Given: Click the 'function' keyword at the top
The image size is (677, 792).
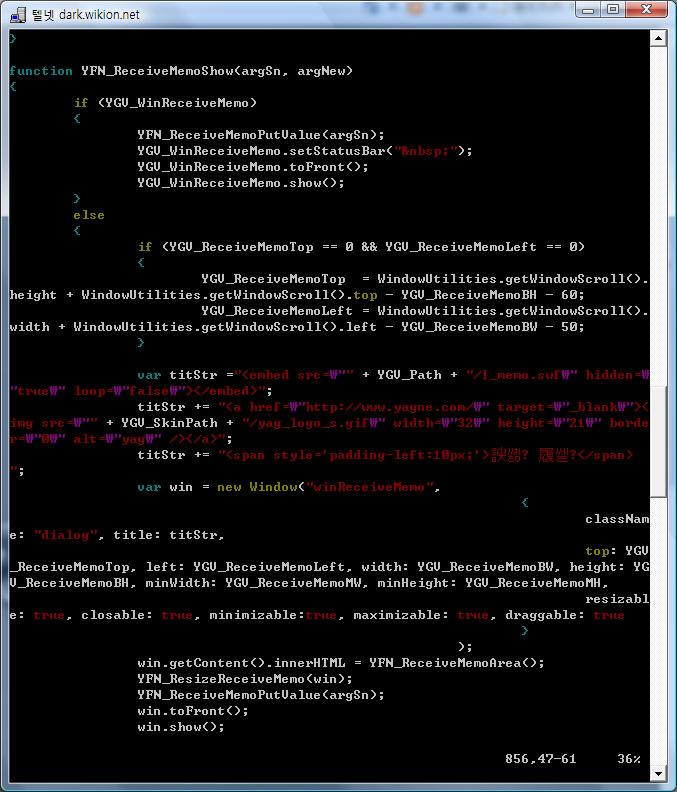Looking at the screenshot, I should (x=41, y=71).
